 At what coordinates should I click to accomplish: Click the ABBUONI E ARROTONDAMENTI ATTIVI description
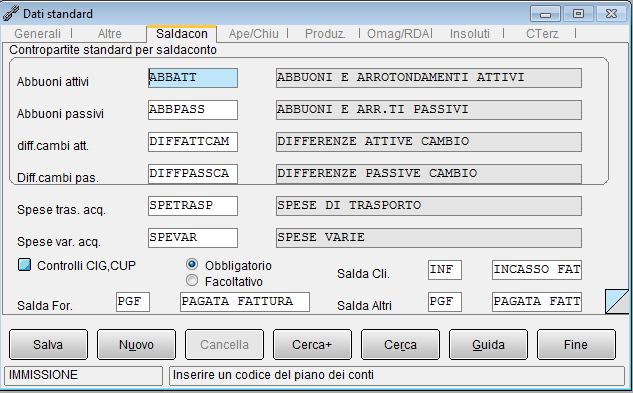pyautogui.click(x=429, y=78)
